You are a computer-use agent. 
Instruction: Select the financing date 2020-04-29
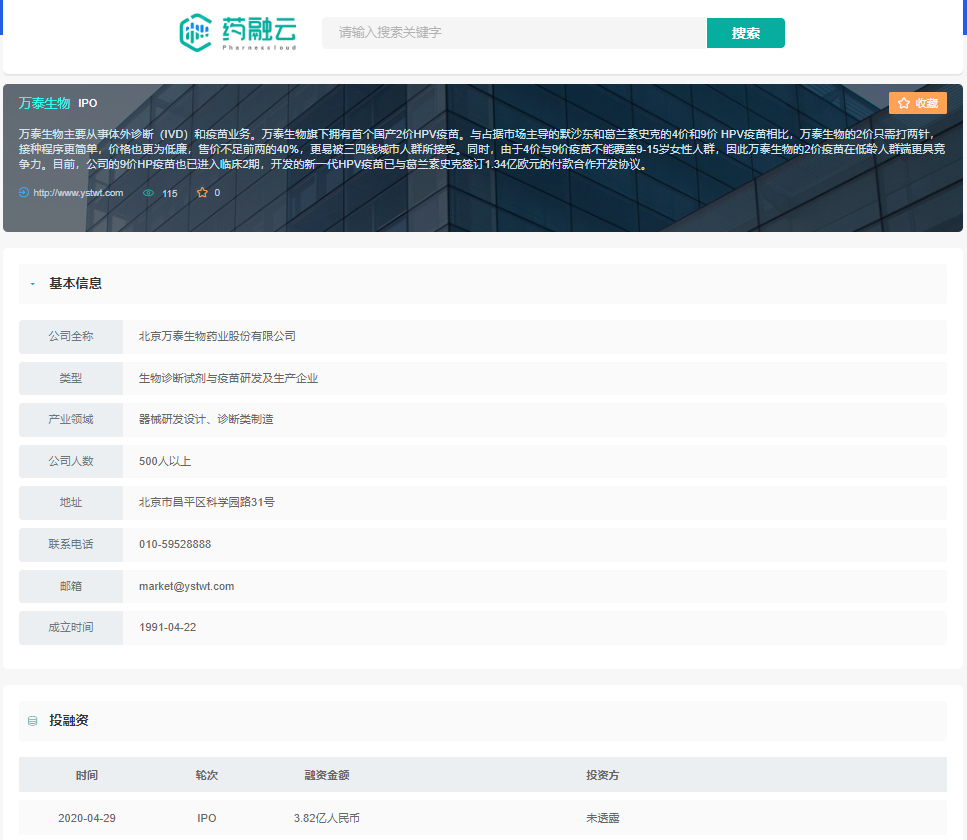click(x=87, y=818)
